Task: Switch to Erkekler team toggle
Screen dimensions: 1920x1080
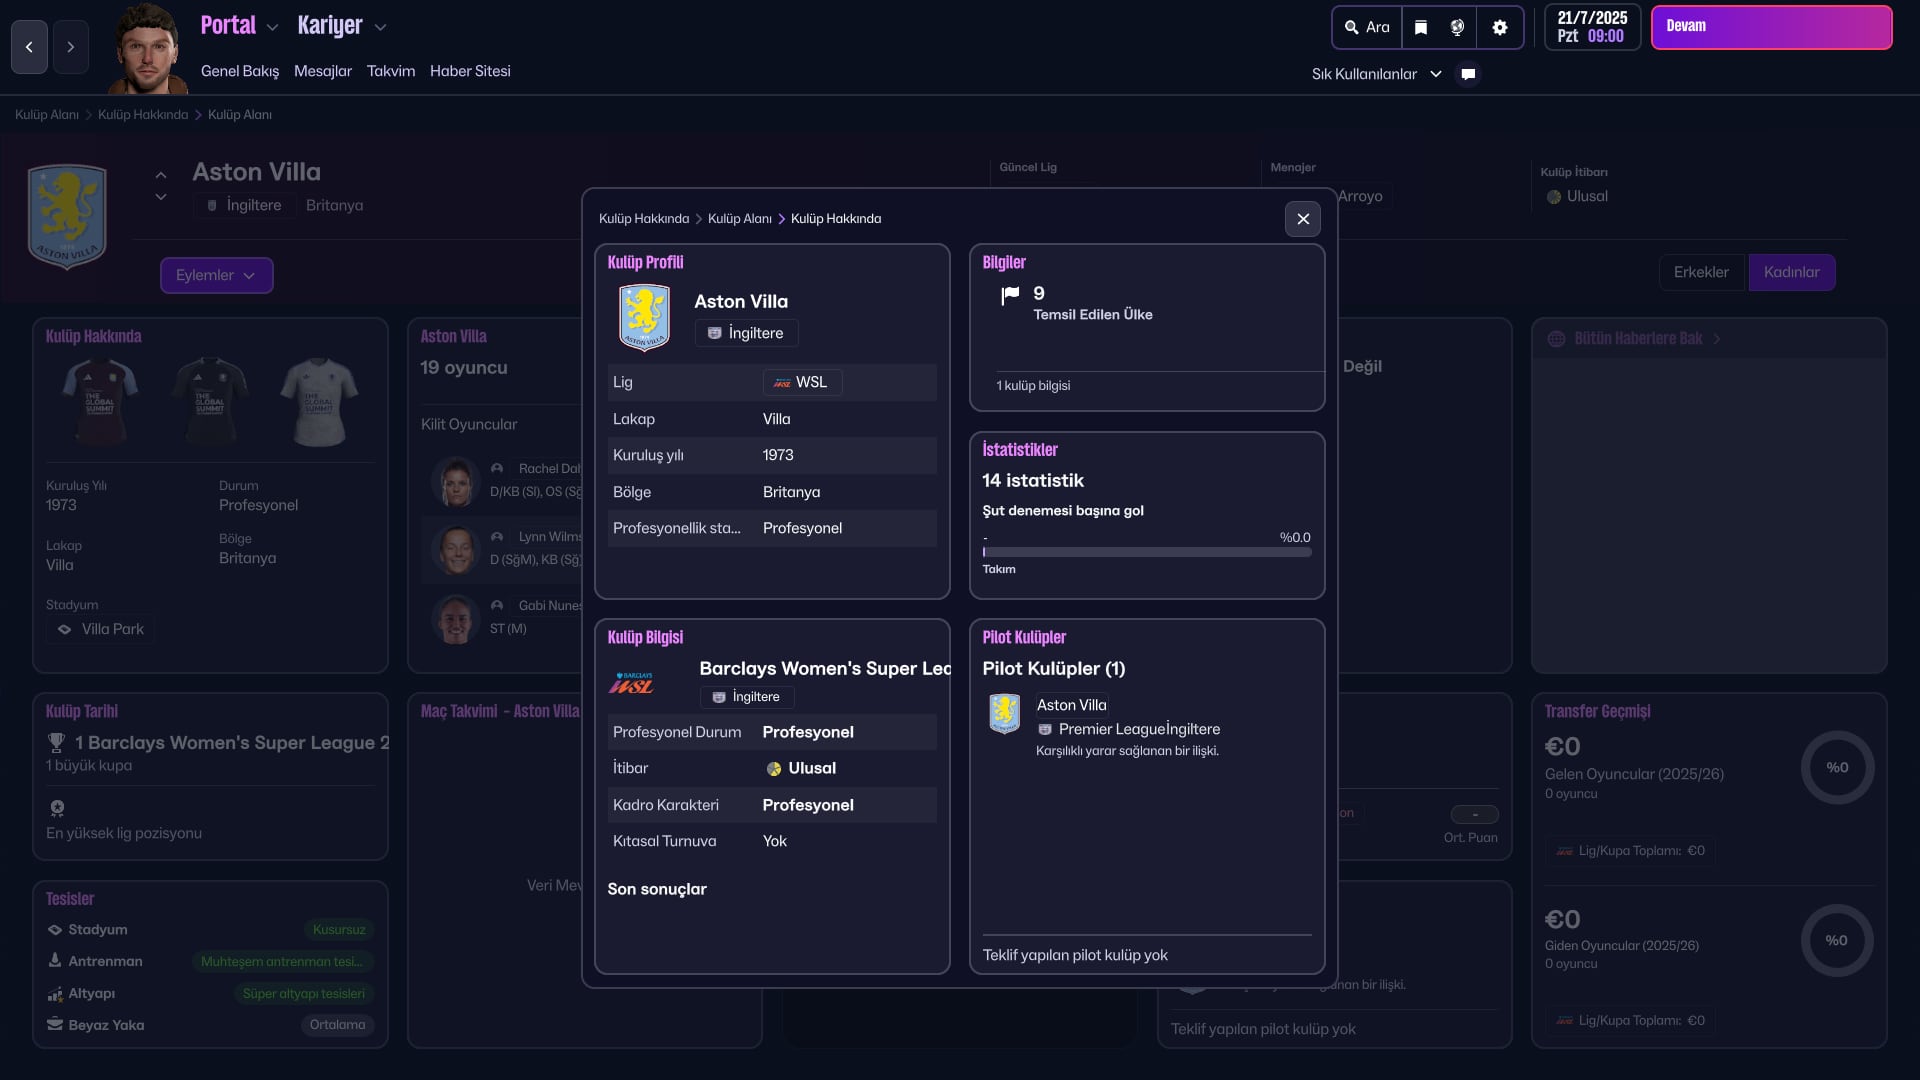Action: [1700, 272]
